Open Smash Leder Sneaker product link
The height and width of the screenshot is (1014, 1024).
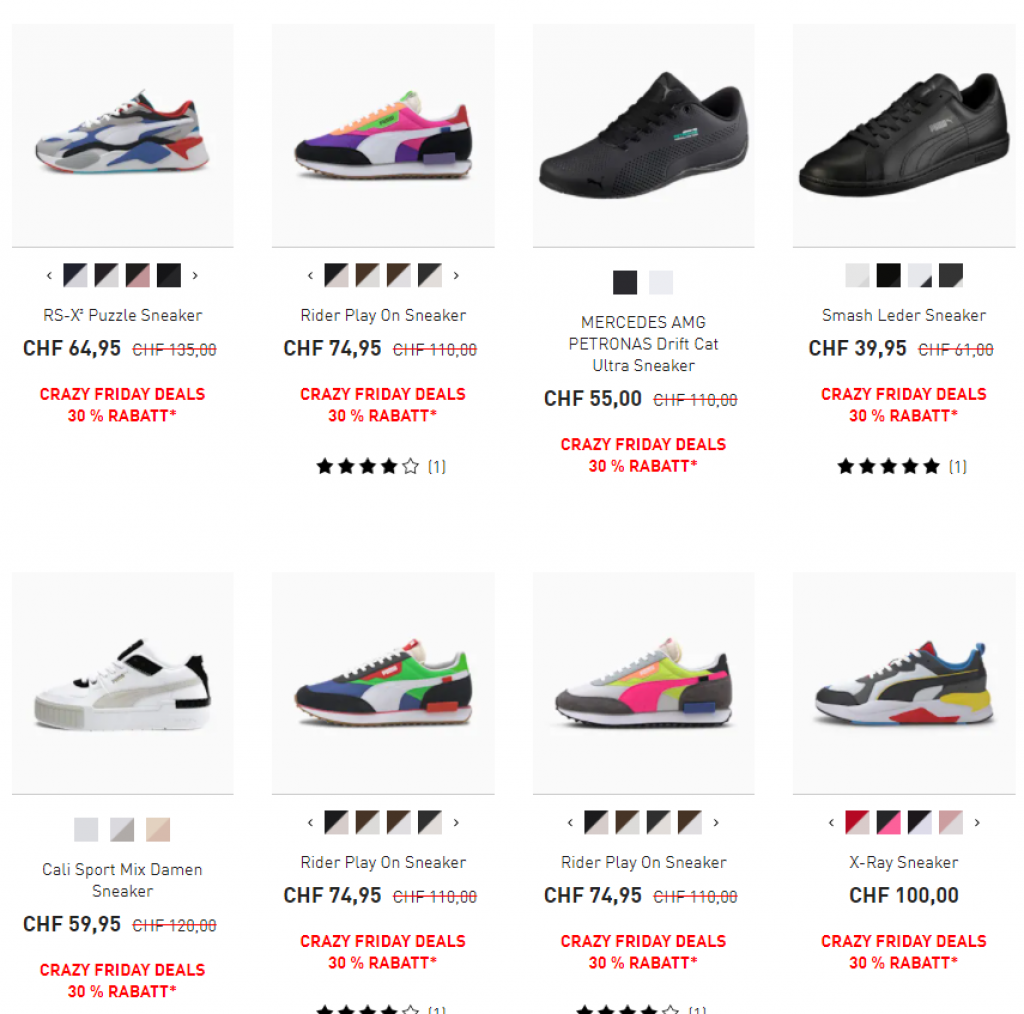point(904,315)
